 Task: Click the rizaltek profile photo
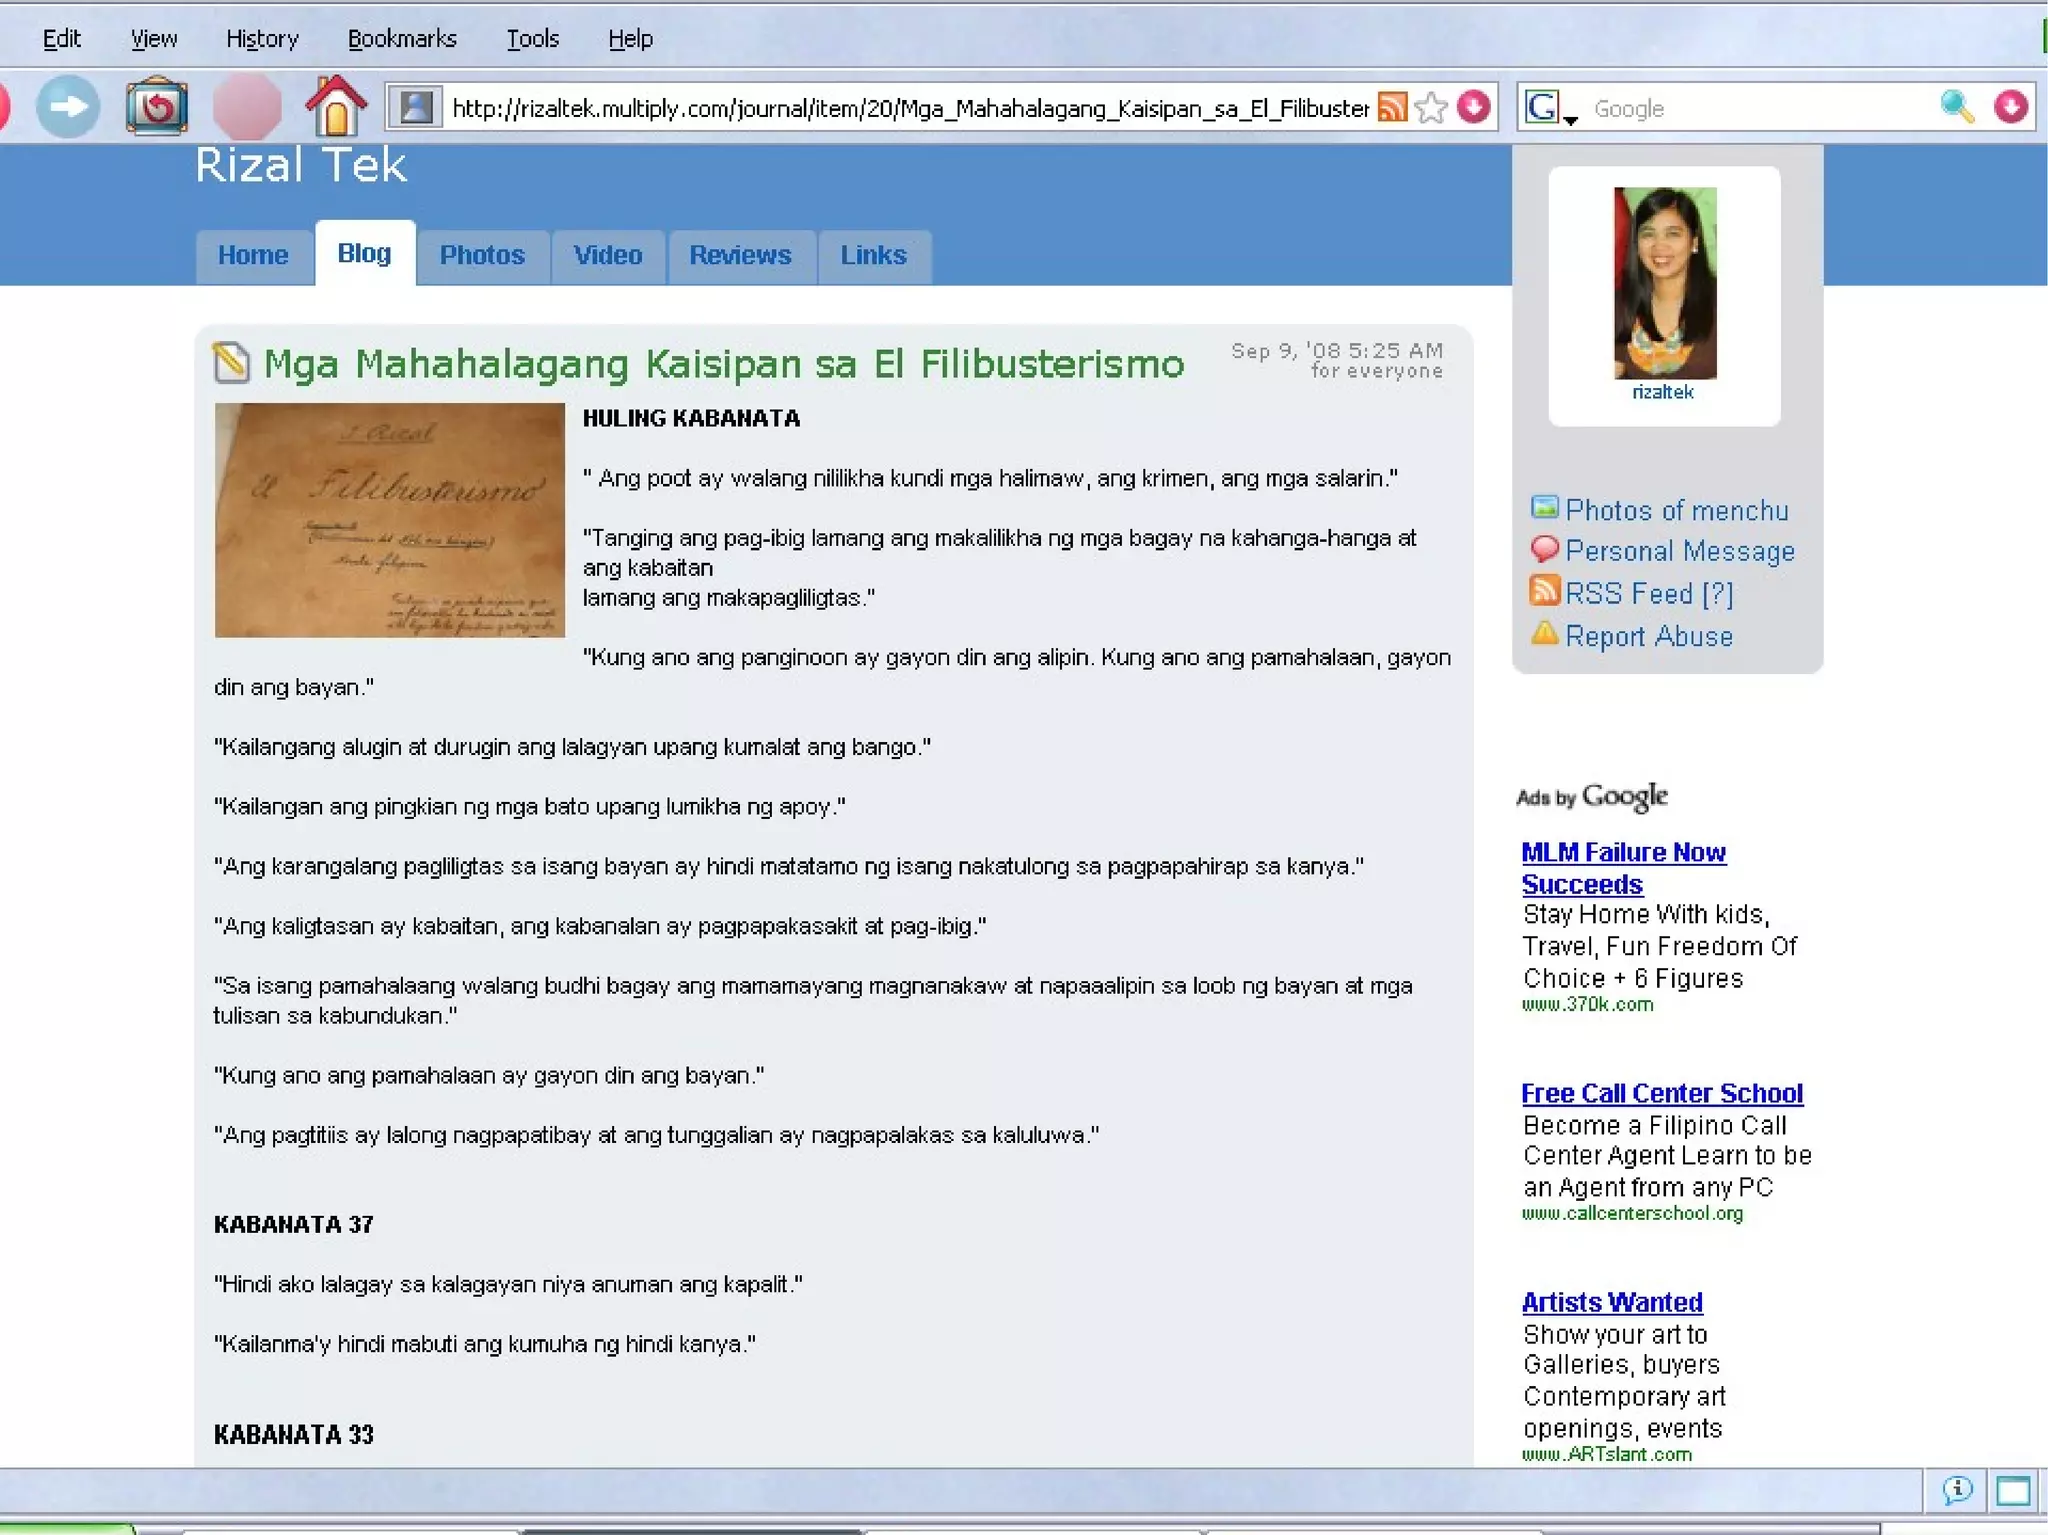(1664, 283)
